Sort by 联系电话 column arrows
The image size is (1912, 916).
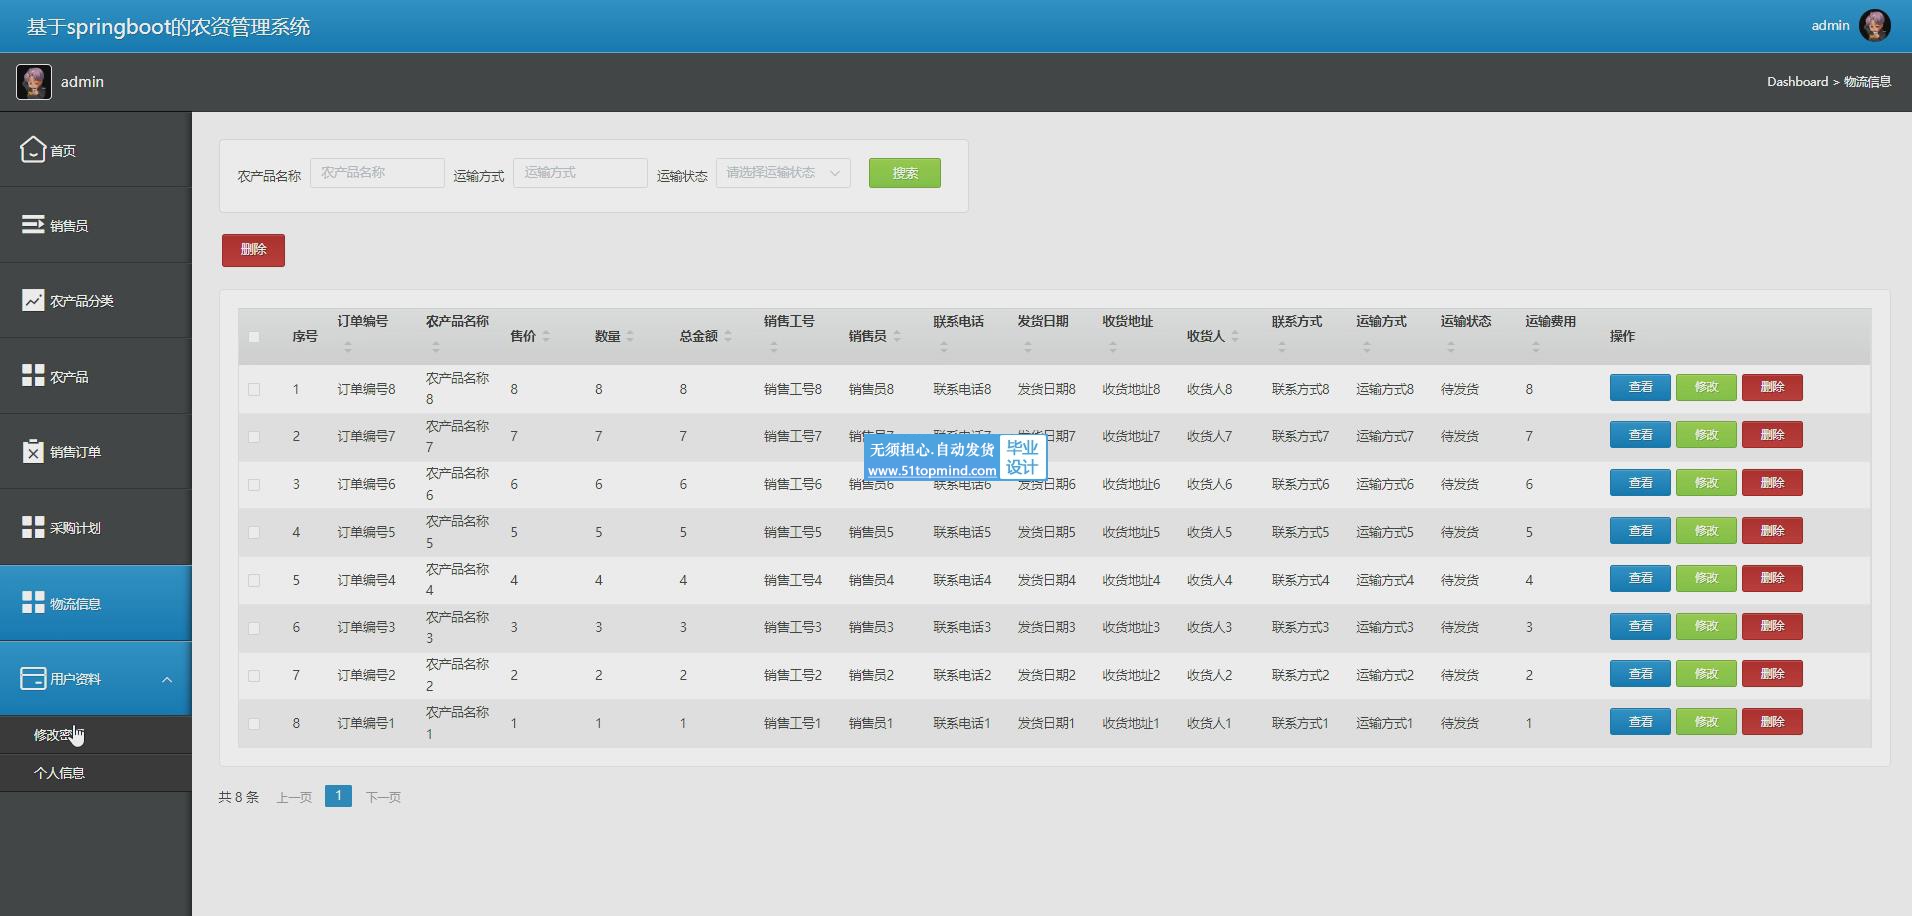tap(944, 347)
